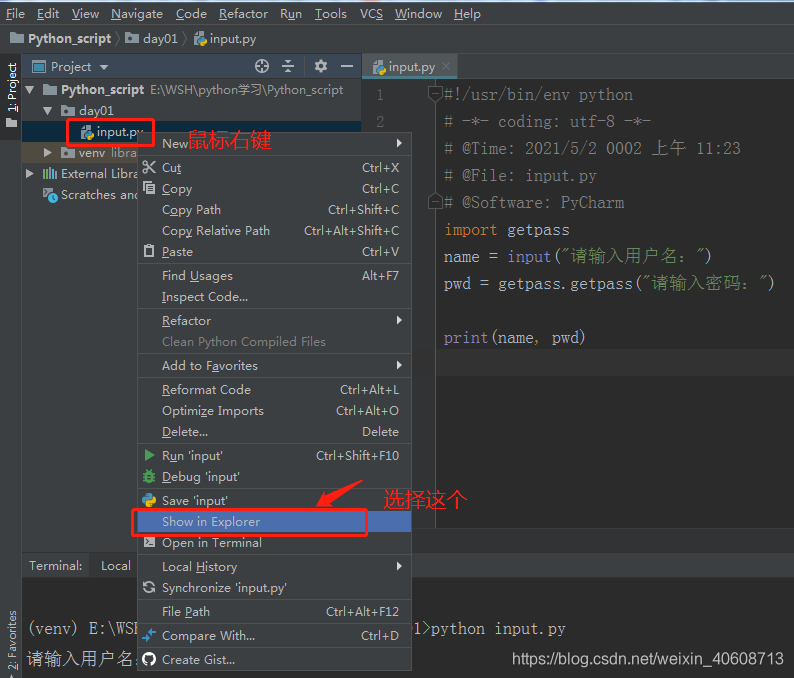Open the 2: Favorites side tool tab
This screenshot has width=794, height=678.
coord(12,641)
